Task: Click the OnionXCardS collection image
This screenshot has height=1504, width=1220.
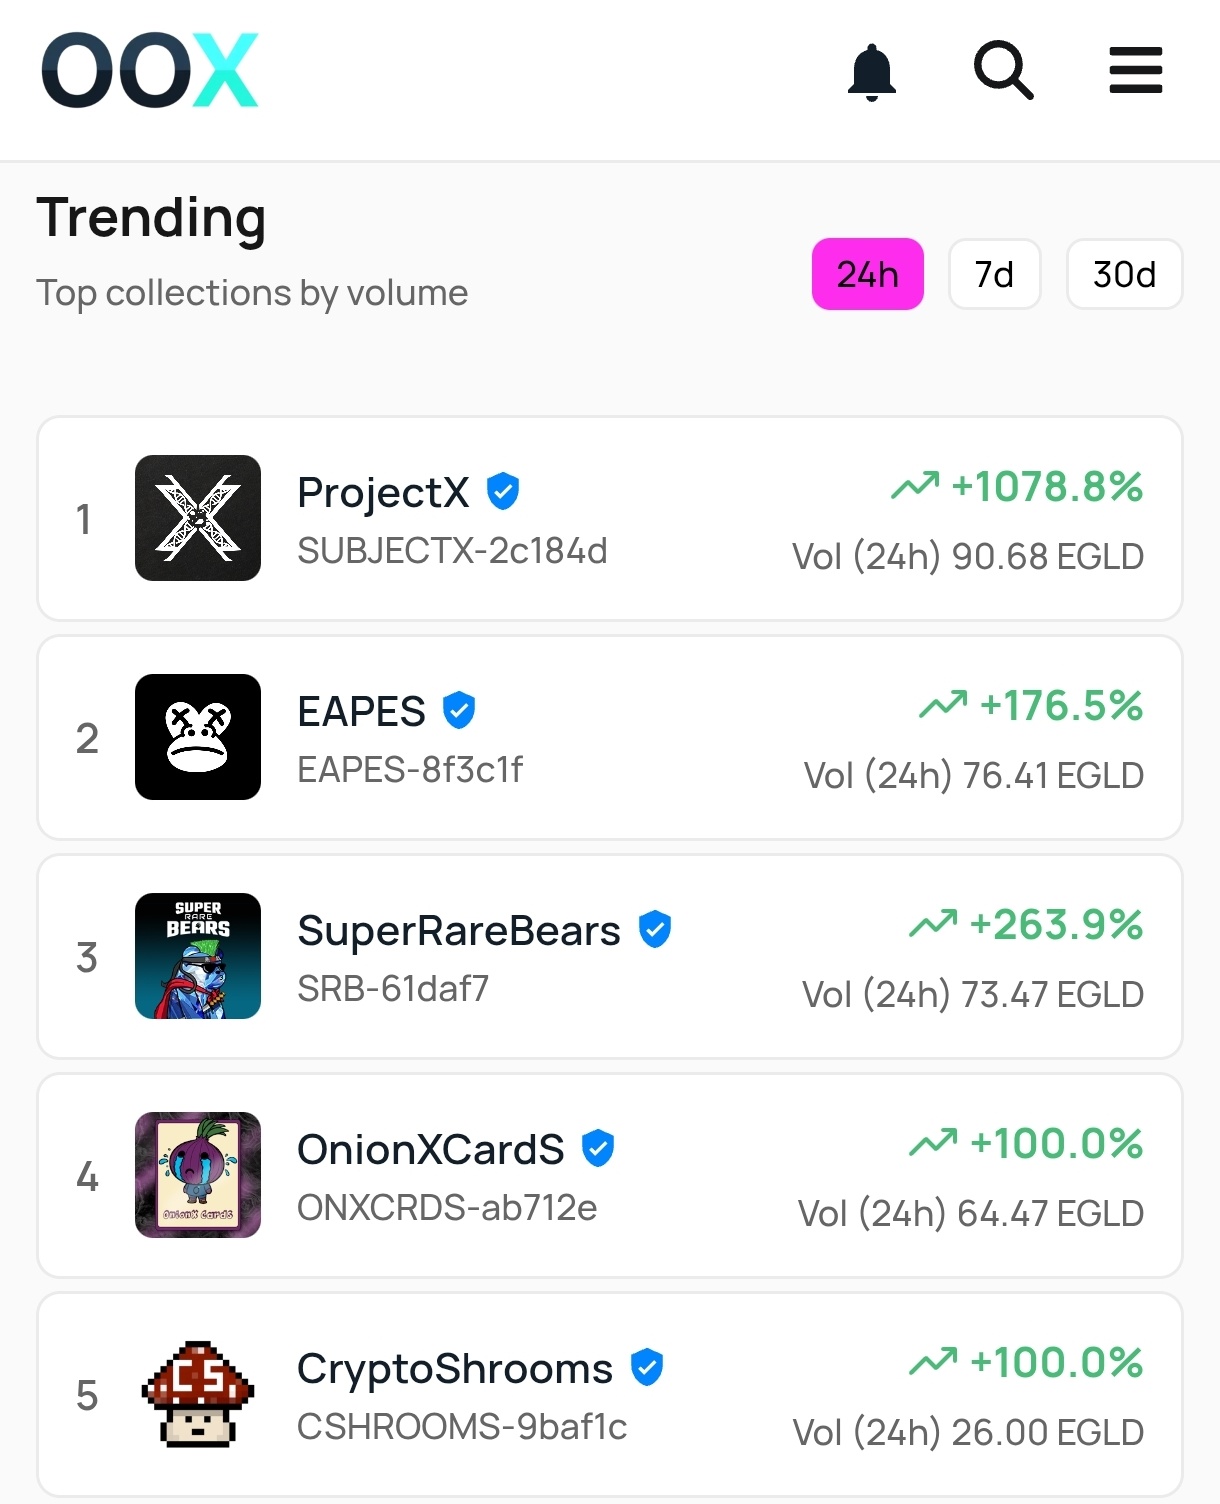Action: coord(198,1175)
